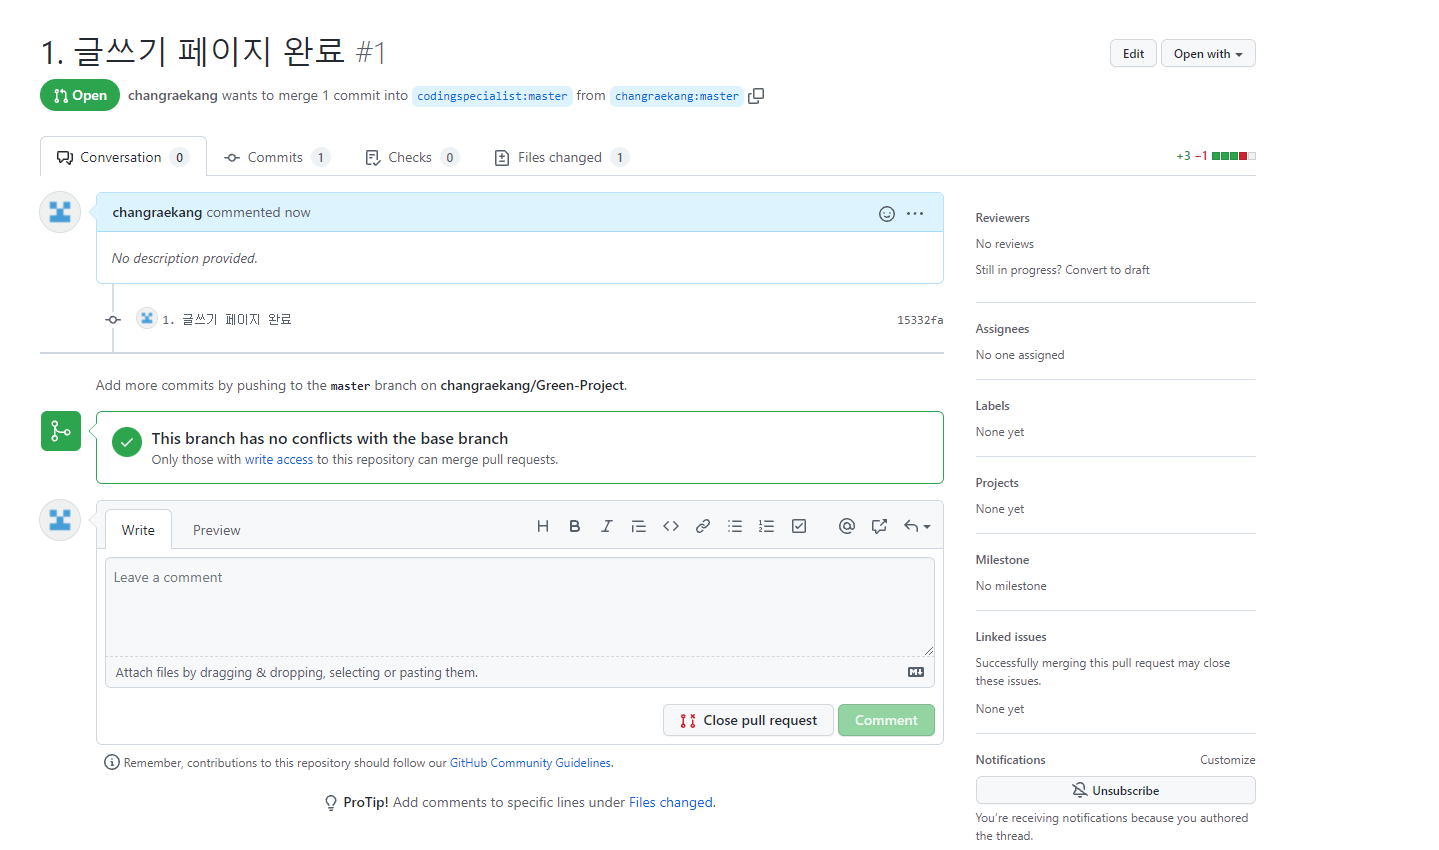Switch to the Conversation tab
The width and height of the screenshot is (1439, 850).
click(x=123, y=157)
